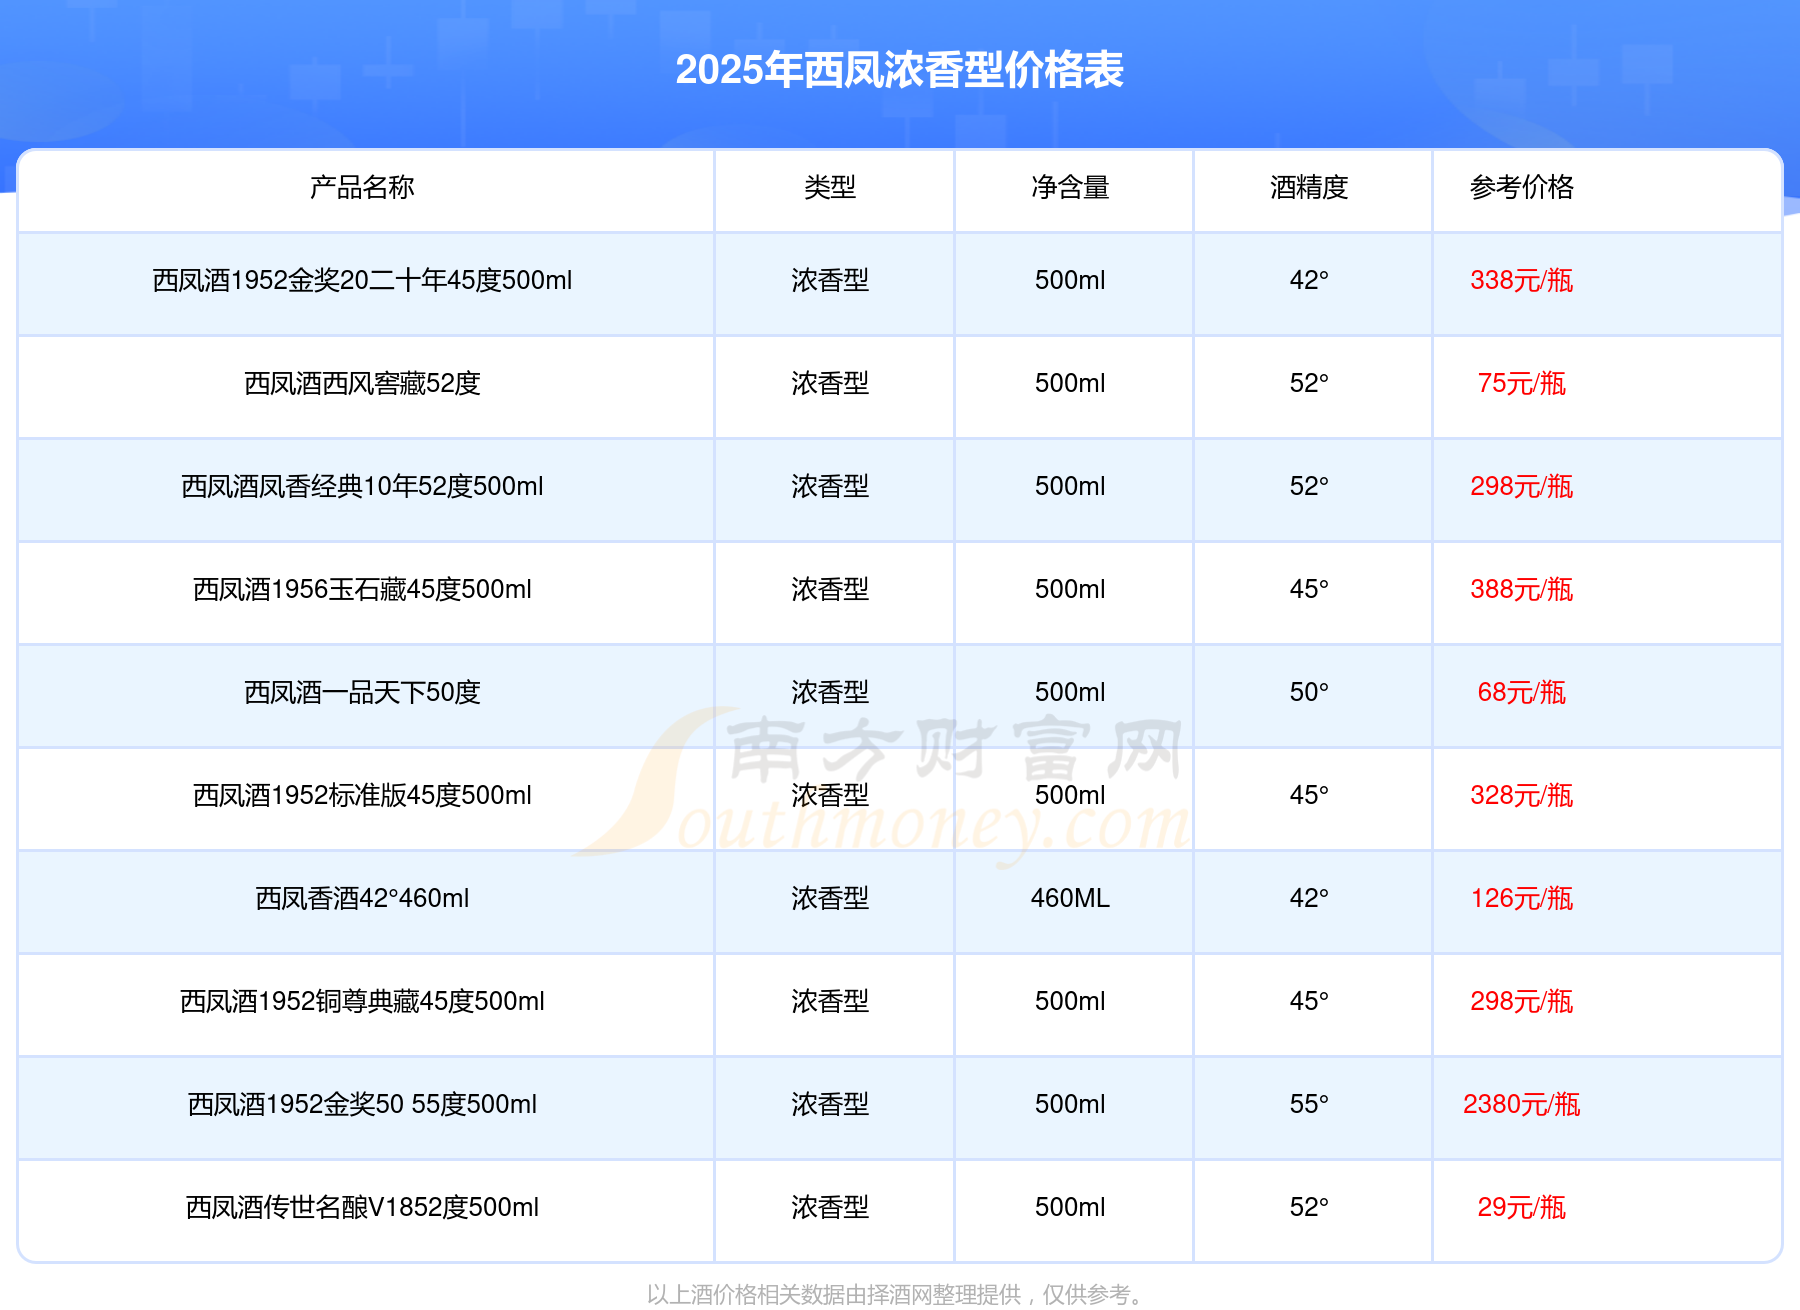
Task: Click price 298元/瓶 in 凤香经典10年 row
Action: (1521, 486)
